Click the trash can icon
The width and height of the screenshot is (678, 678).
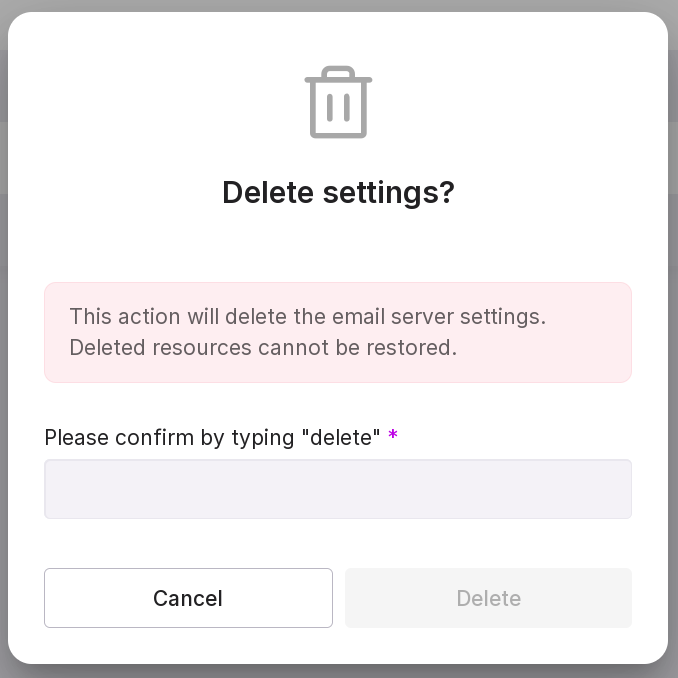coord(338,103)
